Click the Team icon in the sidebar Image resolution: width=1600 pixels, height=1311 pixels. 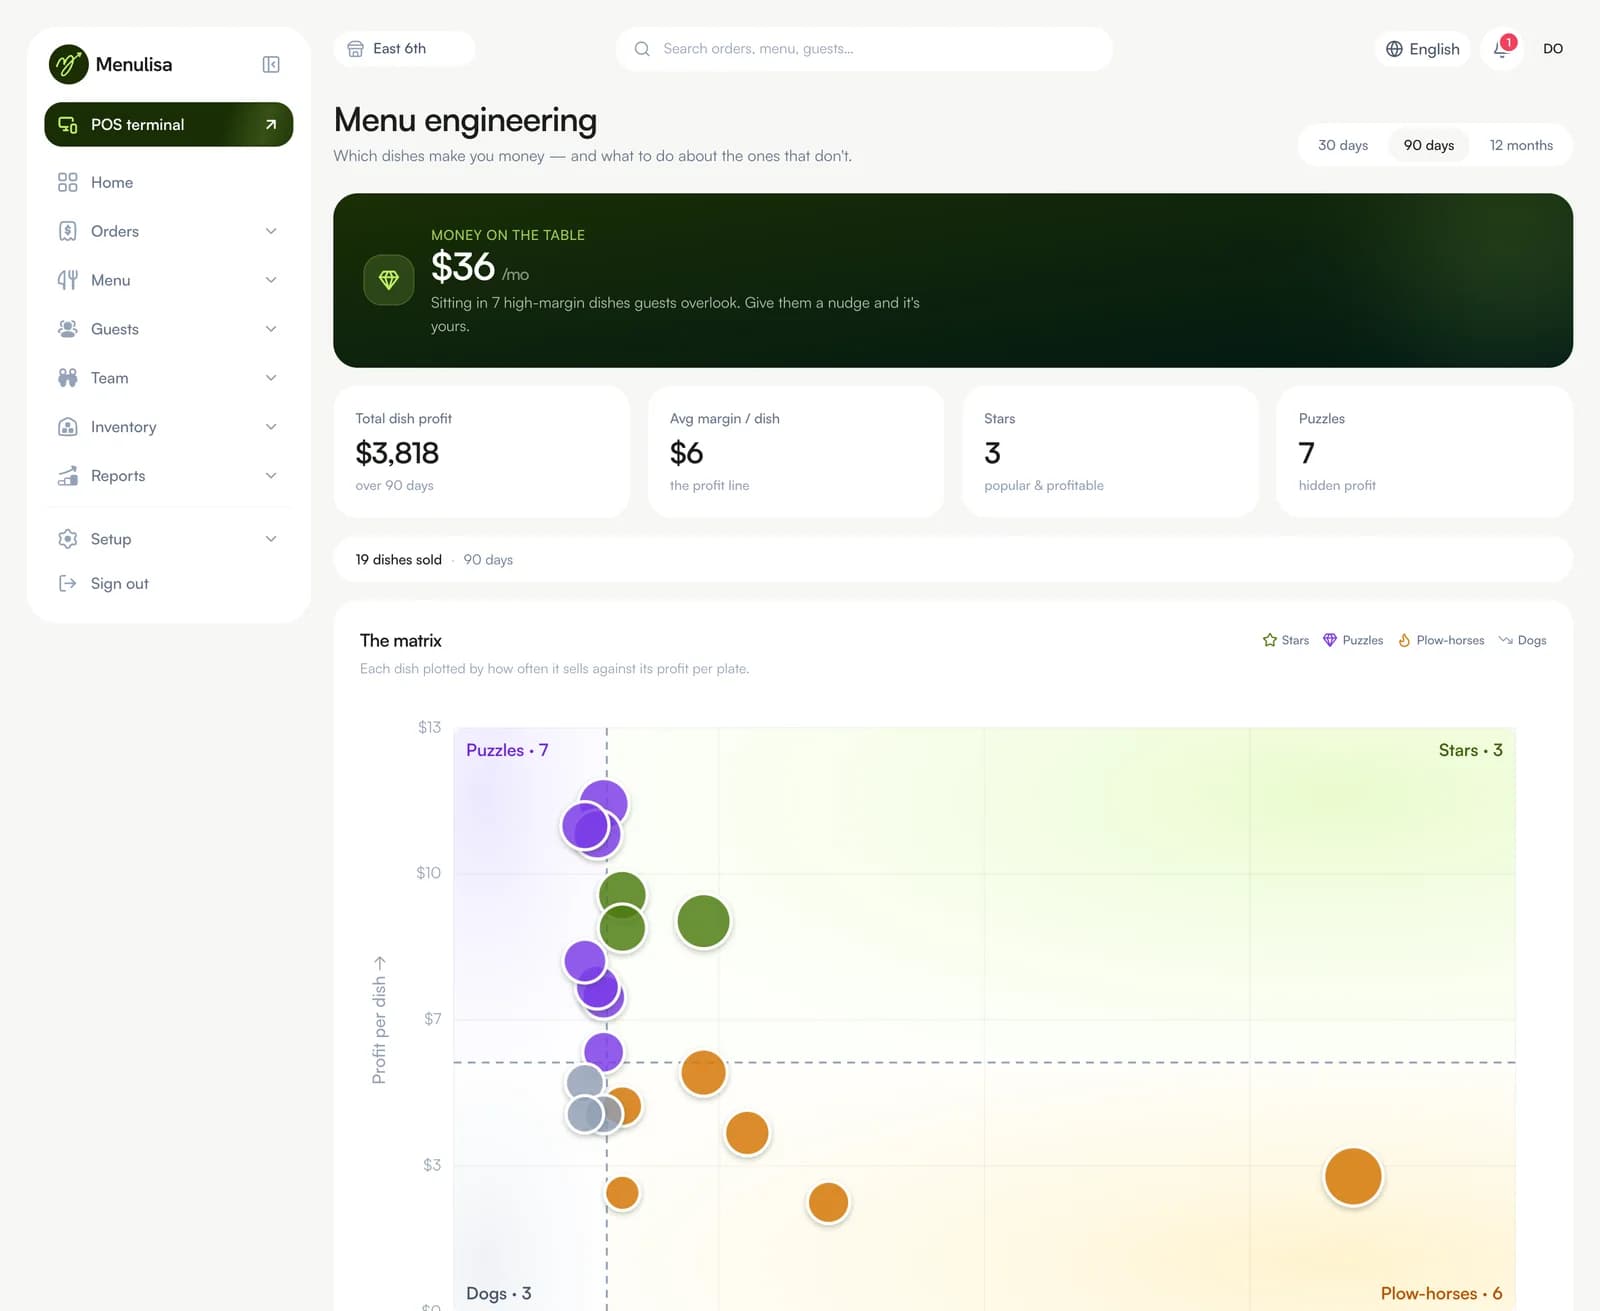click(x=68, y=378)
